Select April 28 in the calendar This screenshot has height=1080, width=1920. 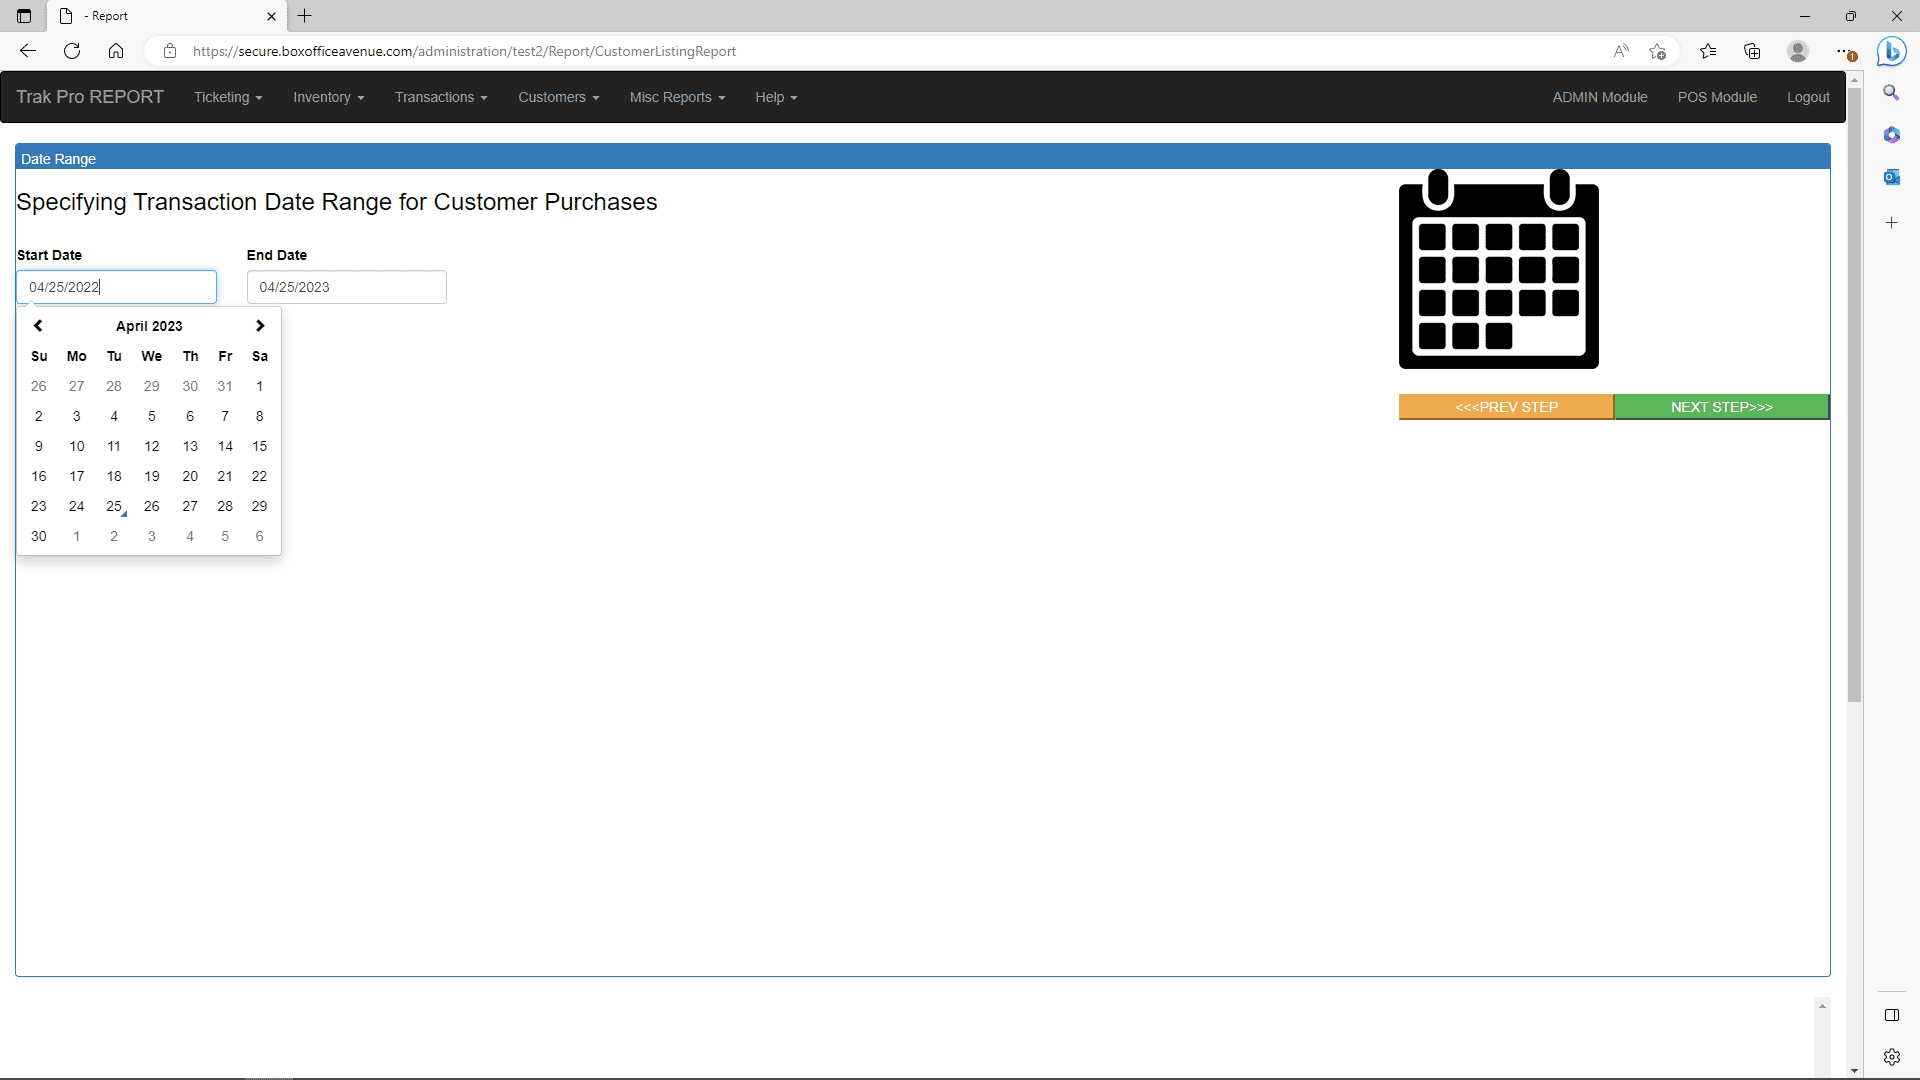click(225, 506)
